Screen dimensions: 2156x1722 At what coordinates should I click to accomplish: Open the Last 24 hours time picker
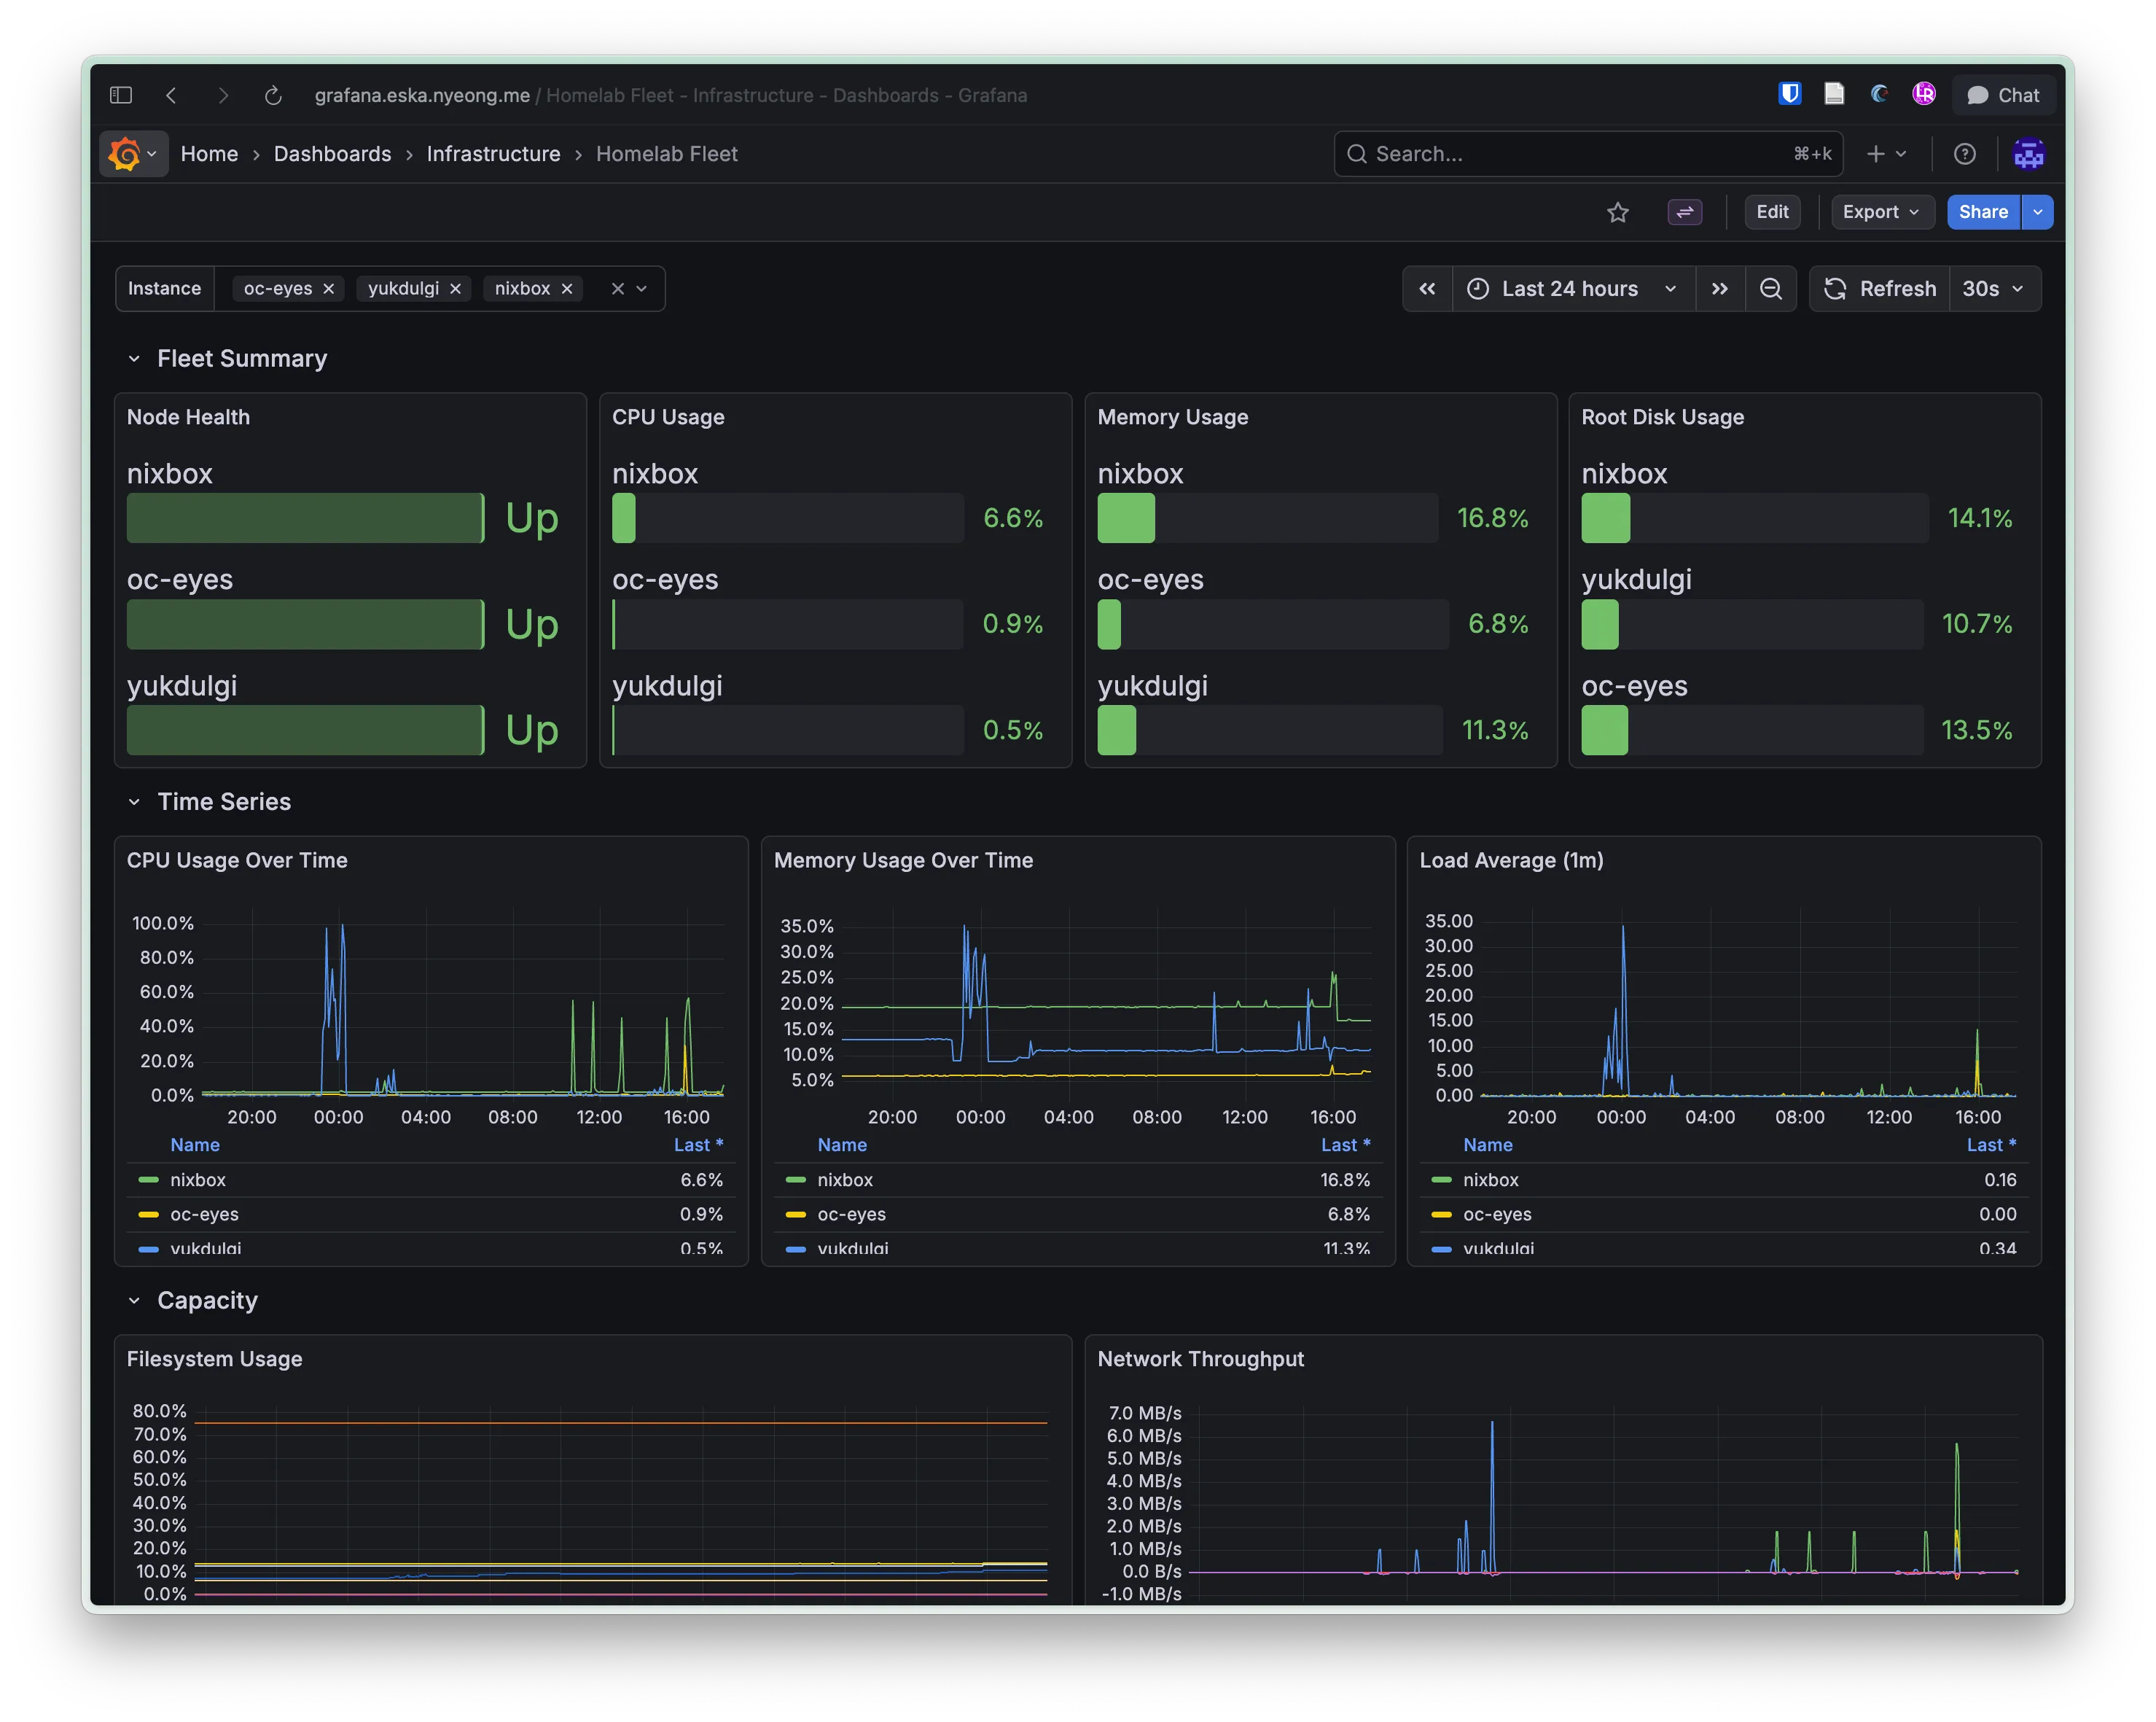tap(1570, 289)
